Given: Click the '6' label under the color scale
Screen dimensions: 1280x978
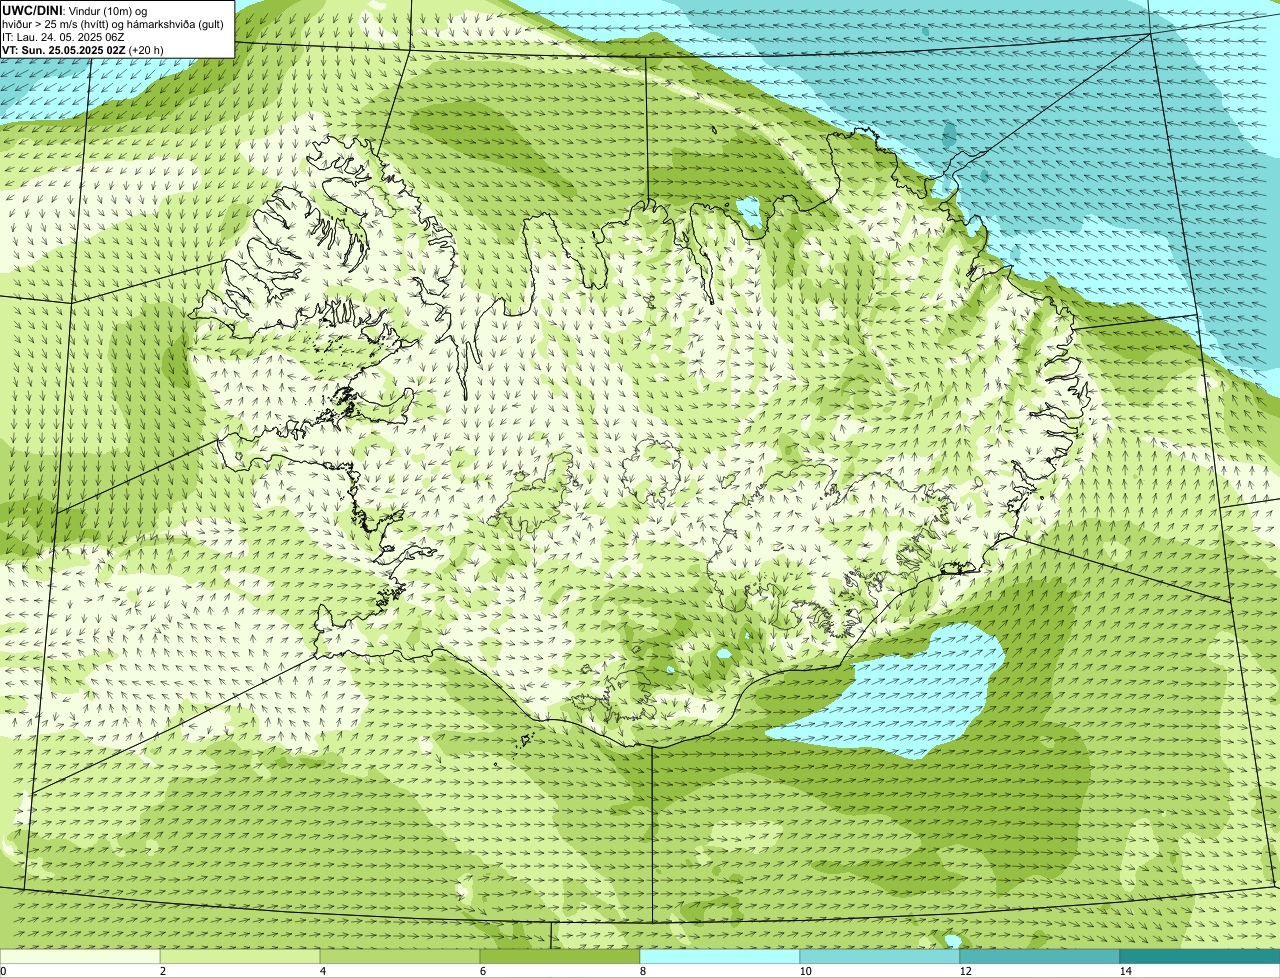Looking at the screenshot, I should point(482,971).
